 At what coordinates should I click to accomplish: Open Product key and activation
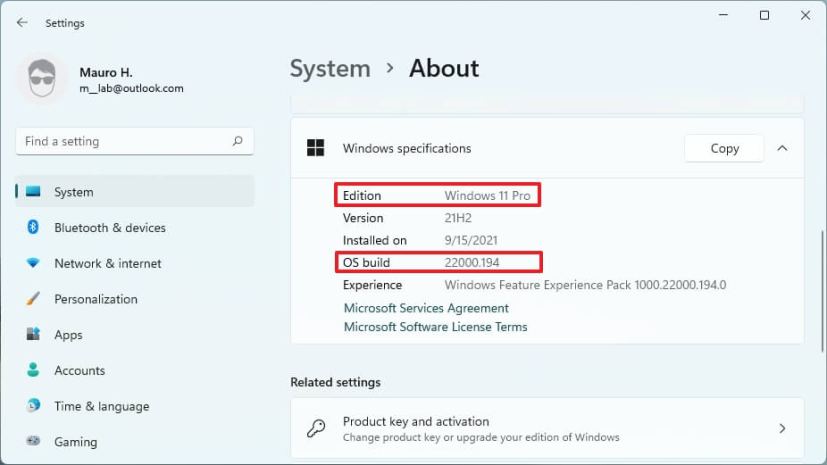pyautogui.click(x=547, y=429)
